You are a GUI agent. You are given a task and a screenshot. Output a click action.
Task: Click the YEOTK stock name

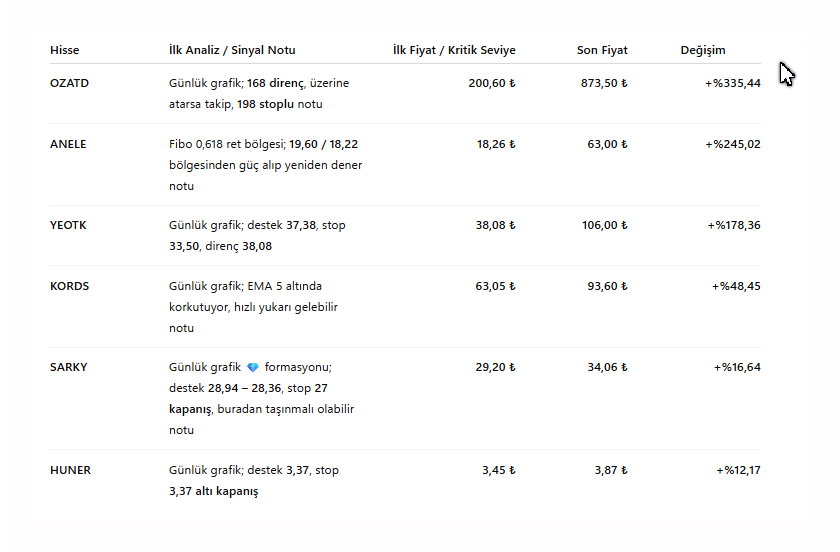[x=68, y=225]
